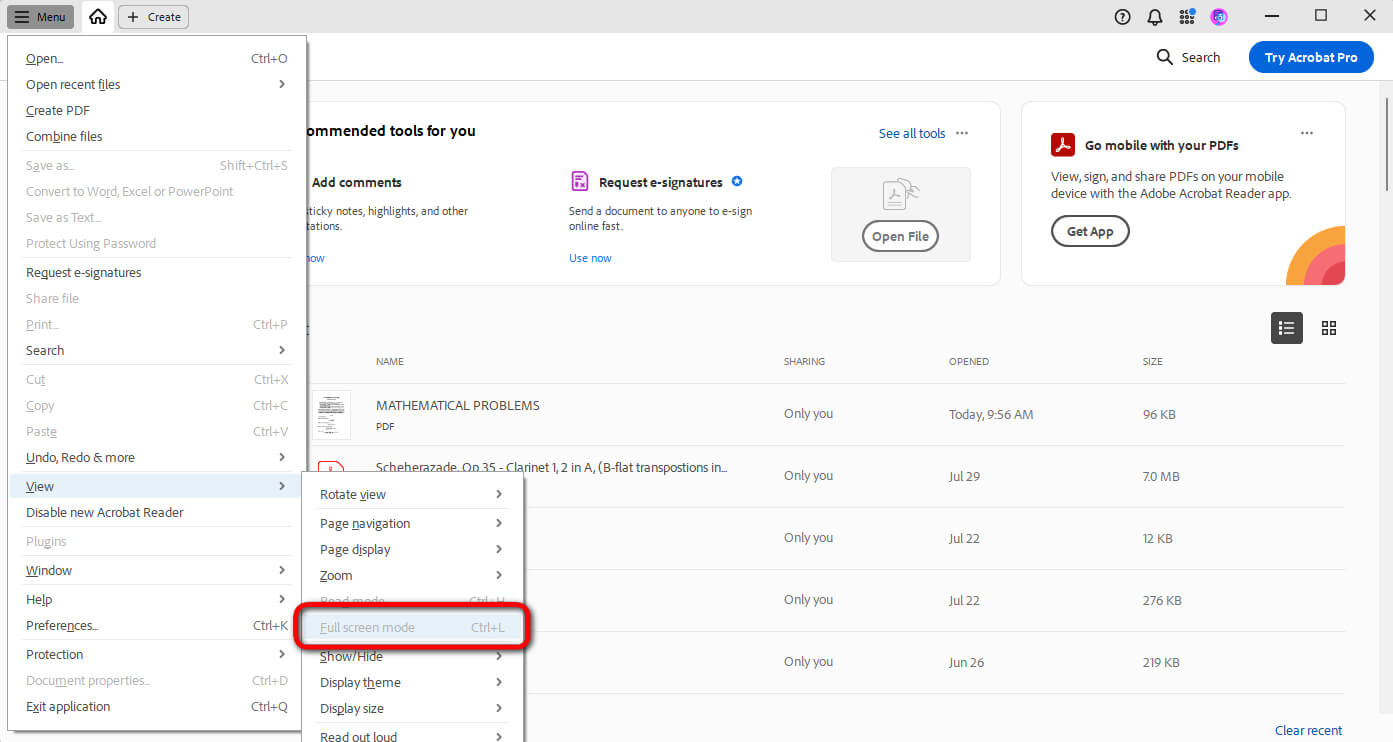The width and height of the screenshot is (1393, 742).
Task: Choose Preferences in the menu
Action: 62,626
